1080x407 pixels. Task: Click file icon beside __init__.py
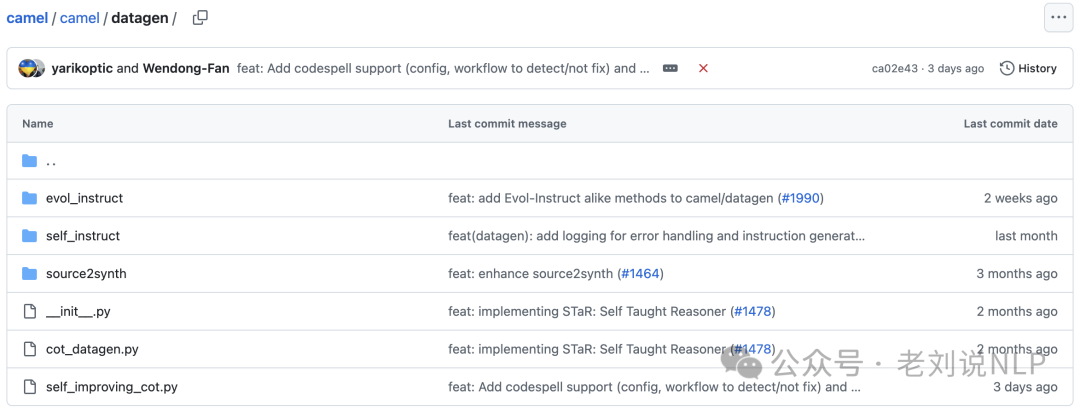pos(29,311)
